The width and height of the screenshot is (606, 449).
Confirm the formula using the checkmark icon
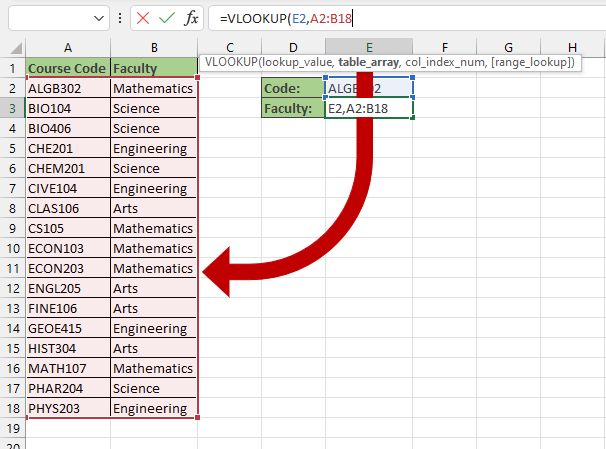coord(167,18)
